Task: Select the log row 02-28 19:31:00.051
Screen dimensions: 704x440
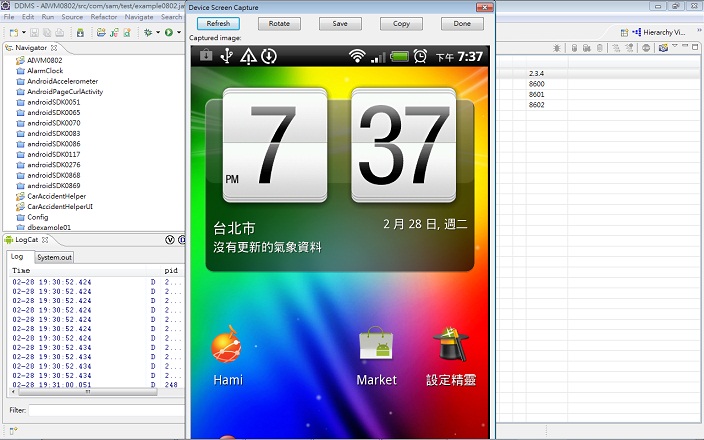Action: 97,385
